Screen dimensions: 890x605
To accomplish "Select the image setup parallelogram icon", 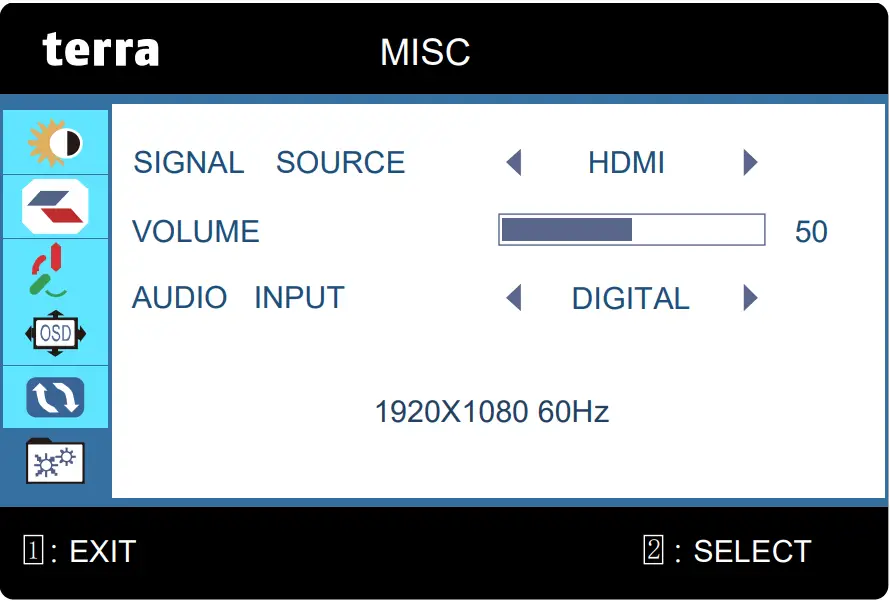I will tap(55, 206).
